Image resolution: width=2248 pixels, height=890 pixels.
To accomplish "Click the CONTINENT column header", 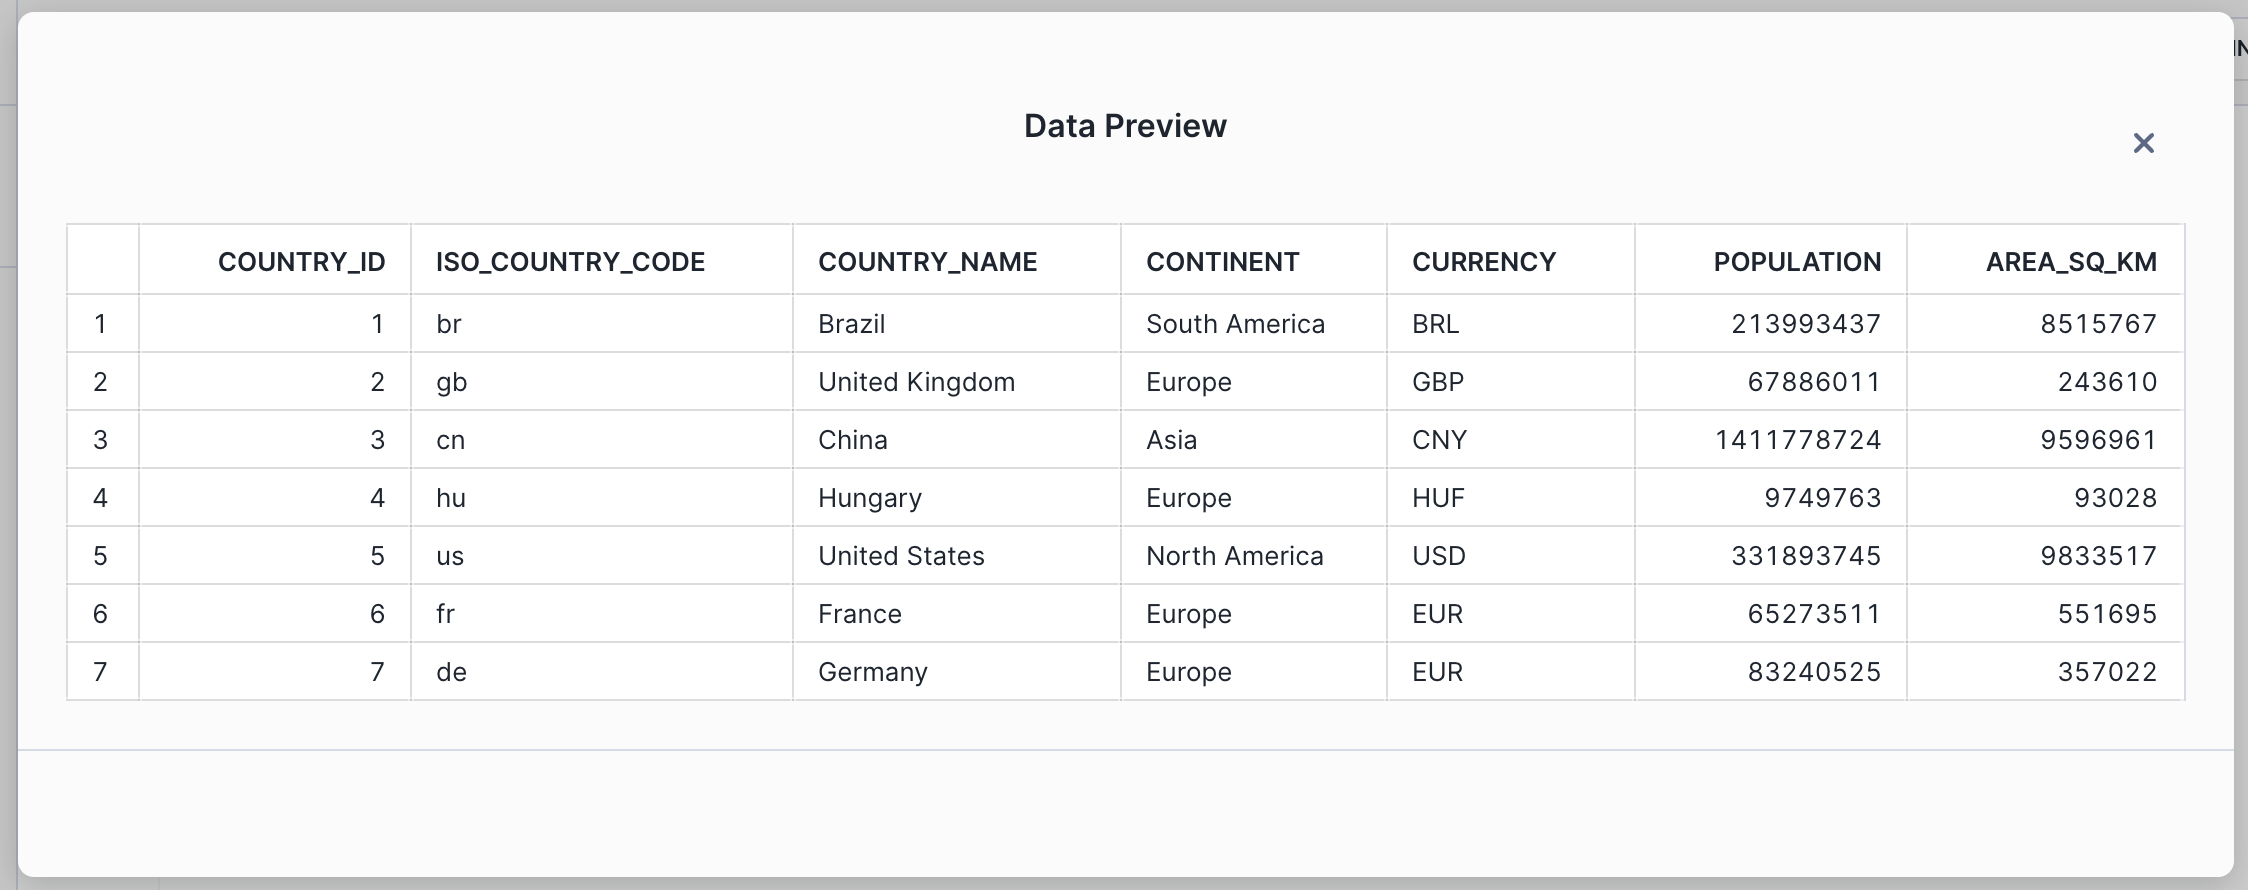I will tap(1222, 262).
